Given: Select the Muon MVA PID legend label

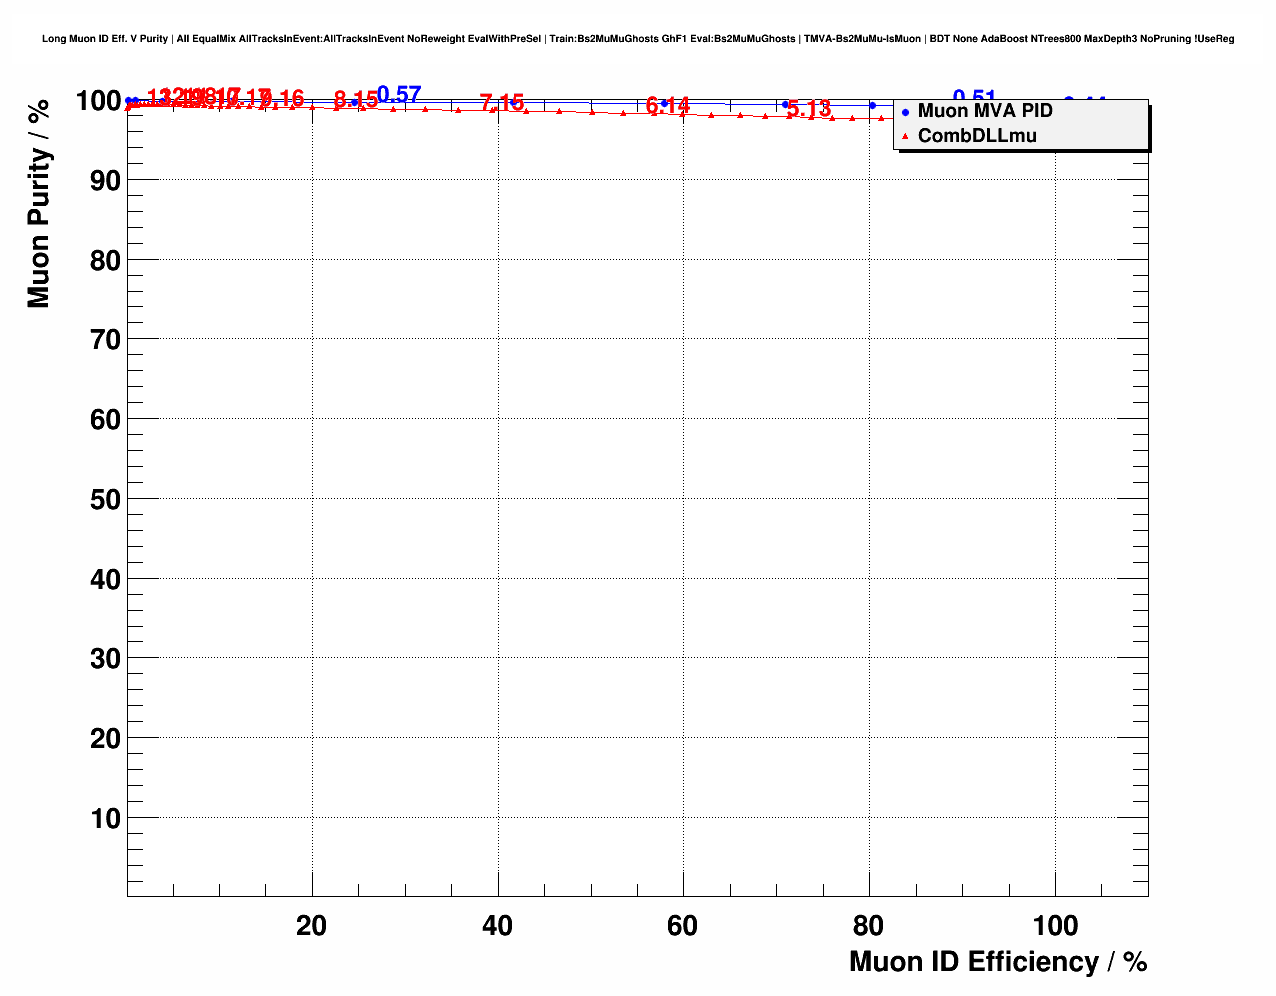Looking at the screenshot, I should click(x=985, y=111).
